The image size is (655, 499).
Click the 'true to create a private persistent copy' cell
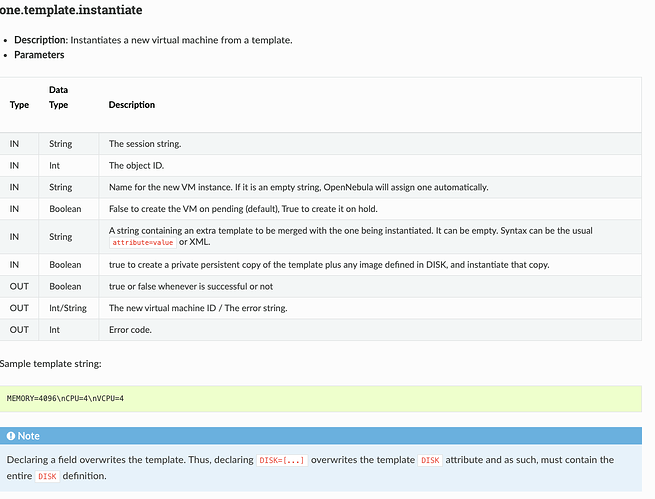click(x=329, y=265)
